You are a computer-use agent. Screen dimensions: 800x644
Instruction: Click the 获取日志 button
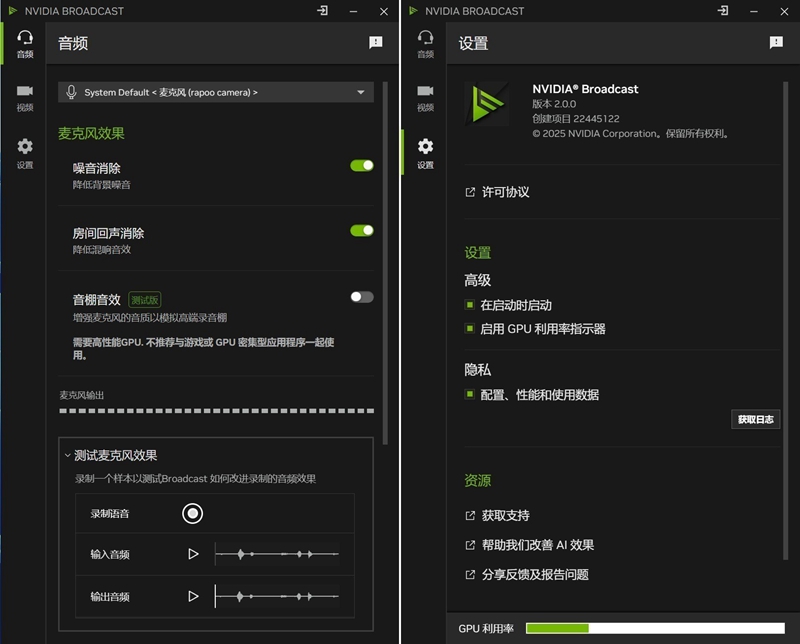pyautogui.click(x=755, y=419)
